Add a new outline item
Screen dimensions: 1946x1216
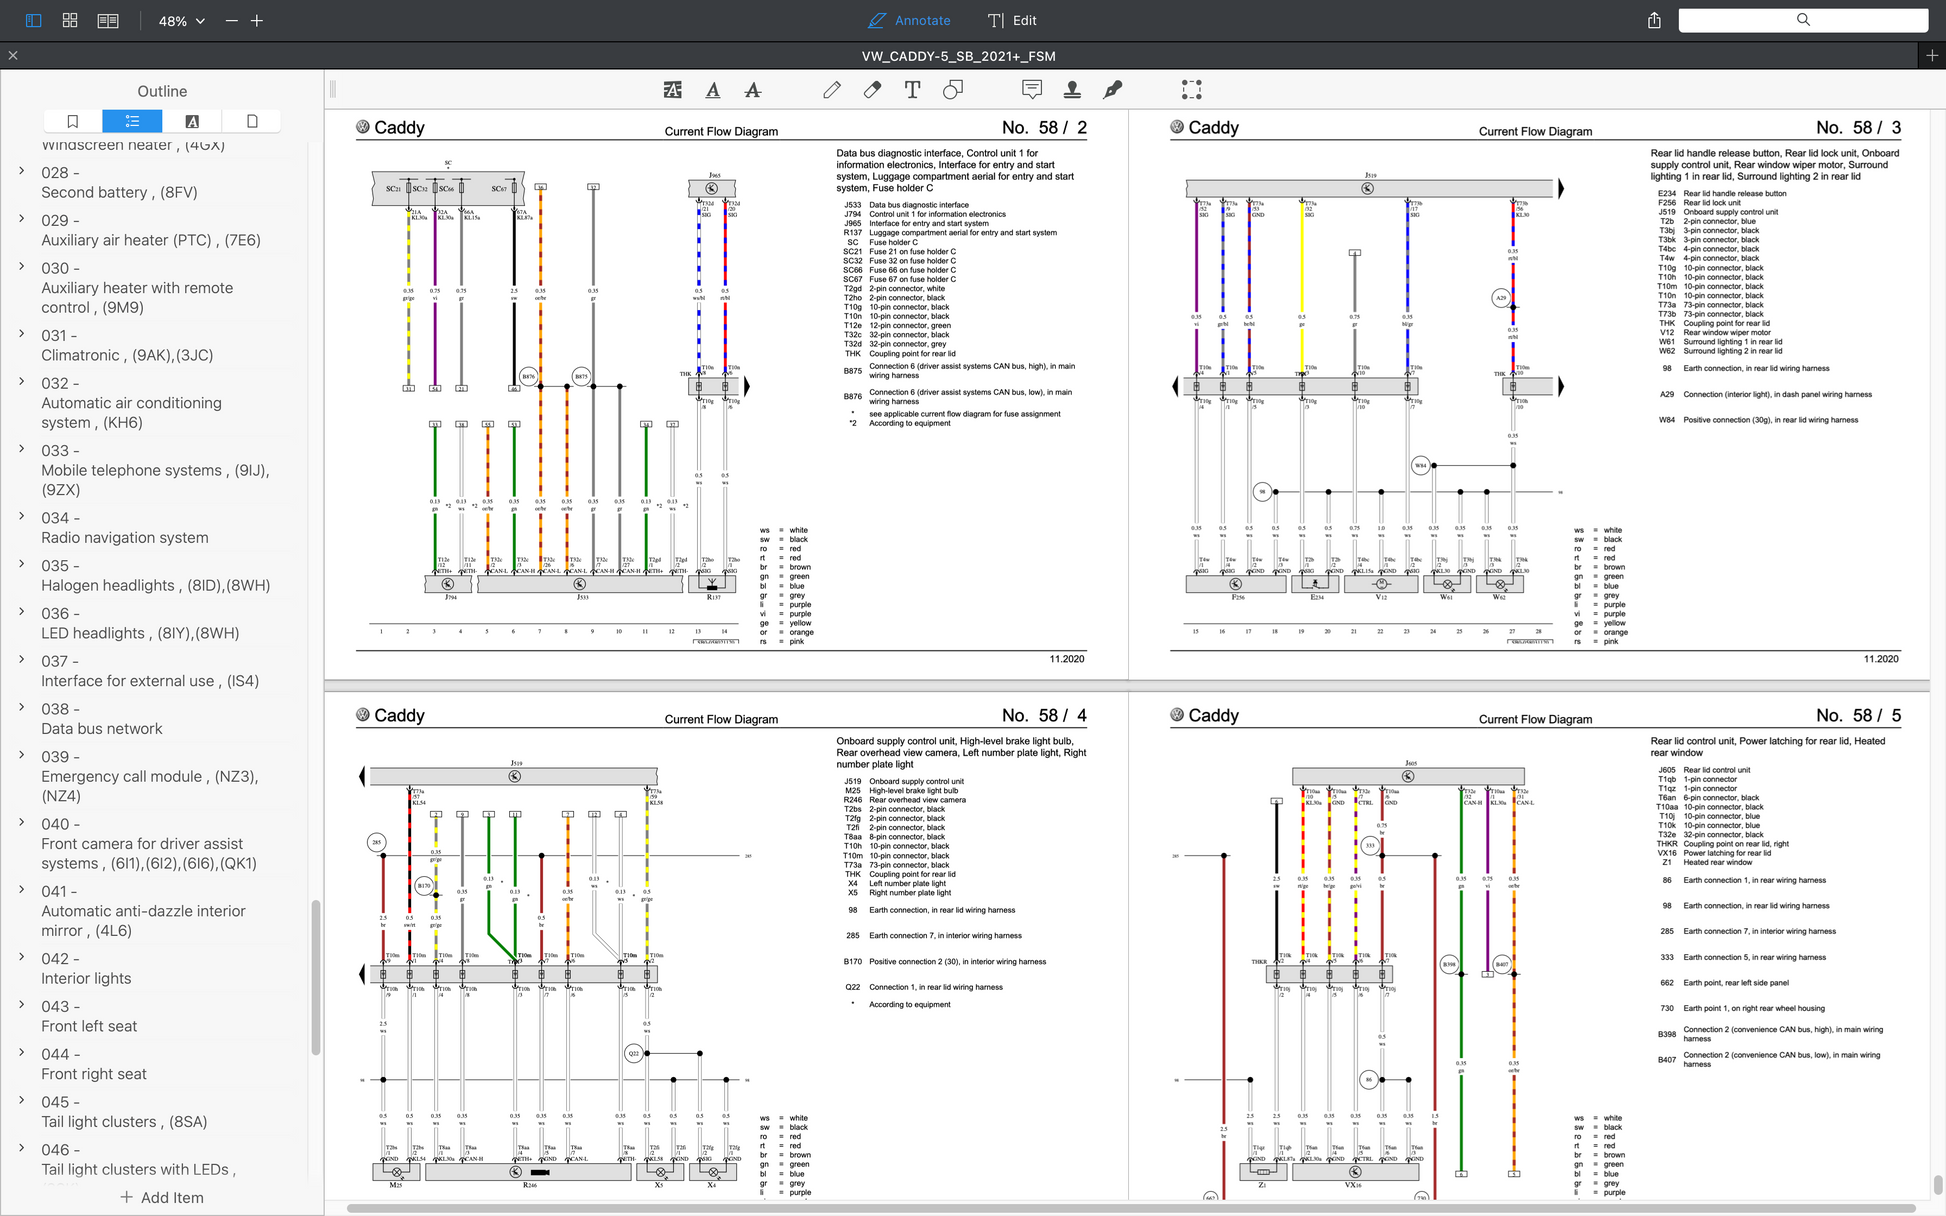[162, 1197]
